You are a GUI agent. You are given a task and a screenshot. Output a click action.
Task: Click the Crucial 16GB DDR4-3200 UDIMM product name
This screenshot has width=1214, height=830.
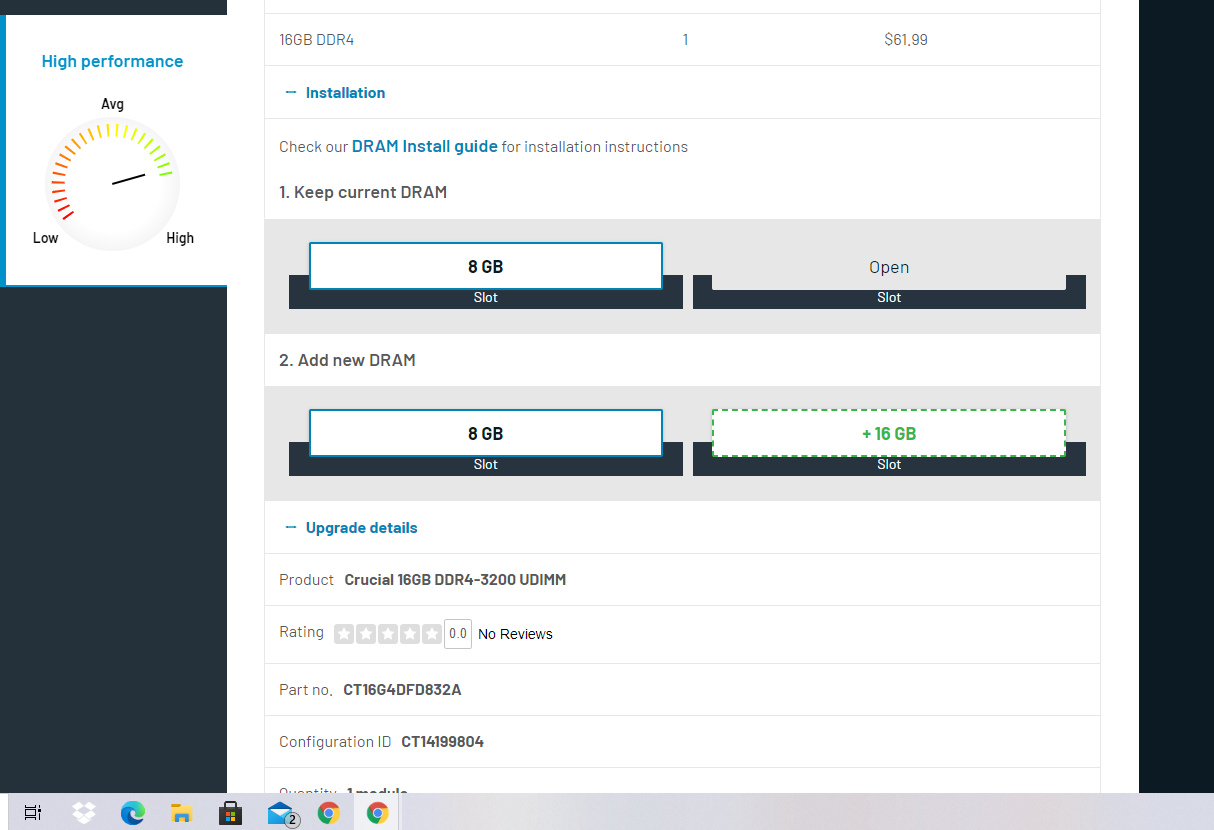pos(455,580)
